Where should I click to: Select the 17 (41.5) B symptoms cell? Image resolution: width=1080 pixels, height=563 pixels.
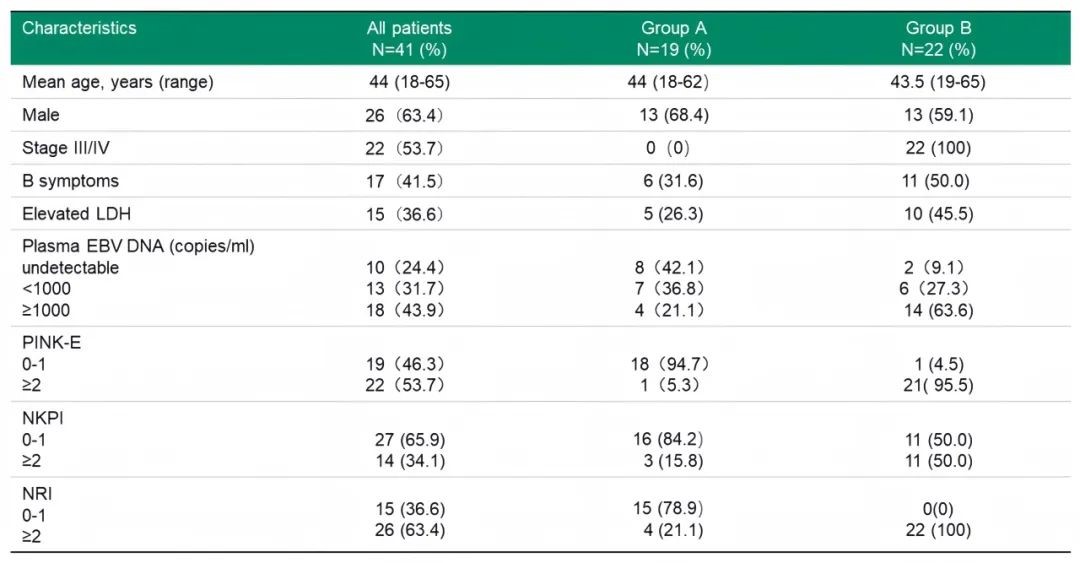pyautogui.click(x=404, y=181)
